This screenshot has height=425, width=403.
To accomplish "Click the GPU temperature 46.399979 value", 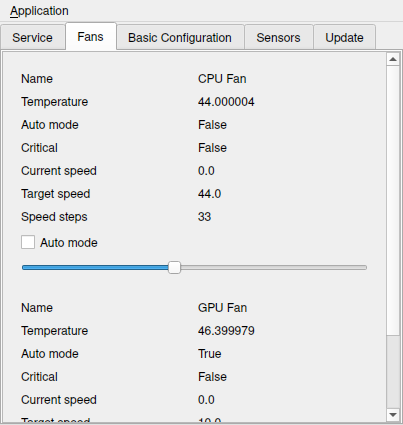I will (226, 331).
